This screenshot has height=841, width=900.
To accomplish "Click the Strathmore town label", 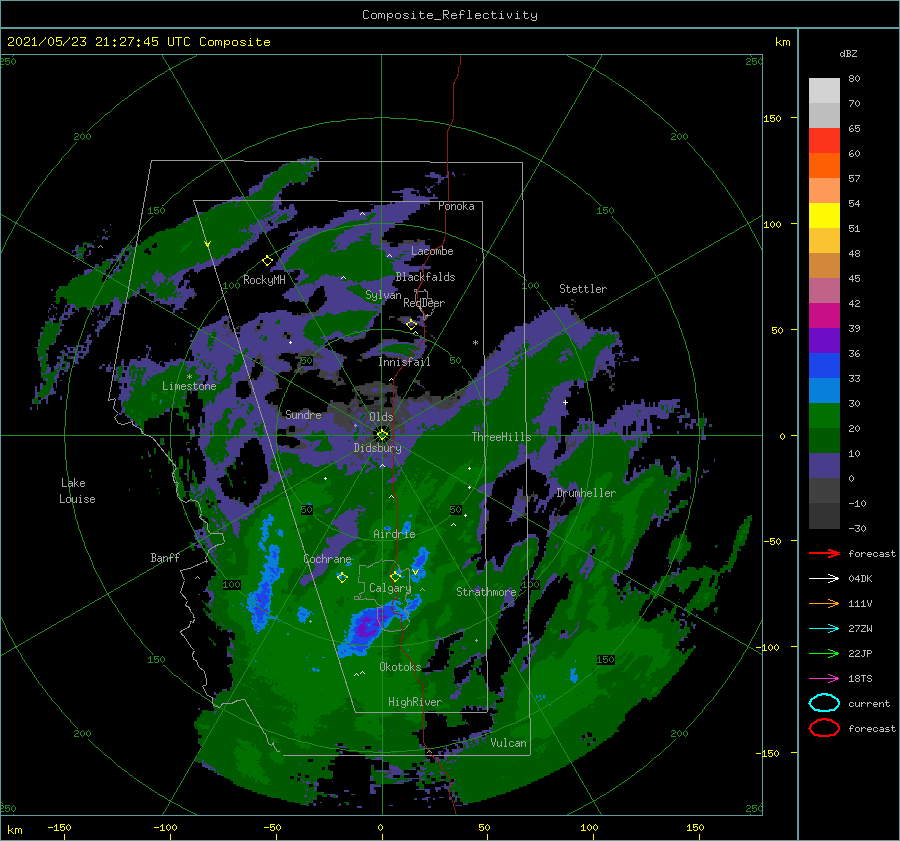I will (x=486, y=591).
